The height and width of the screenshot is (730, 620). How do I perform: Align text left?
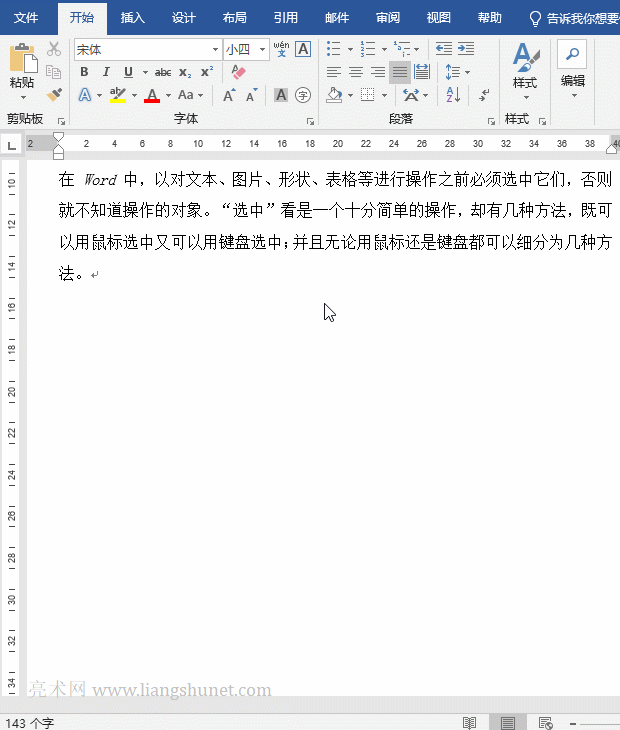click(x=334, y=72)
